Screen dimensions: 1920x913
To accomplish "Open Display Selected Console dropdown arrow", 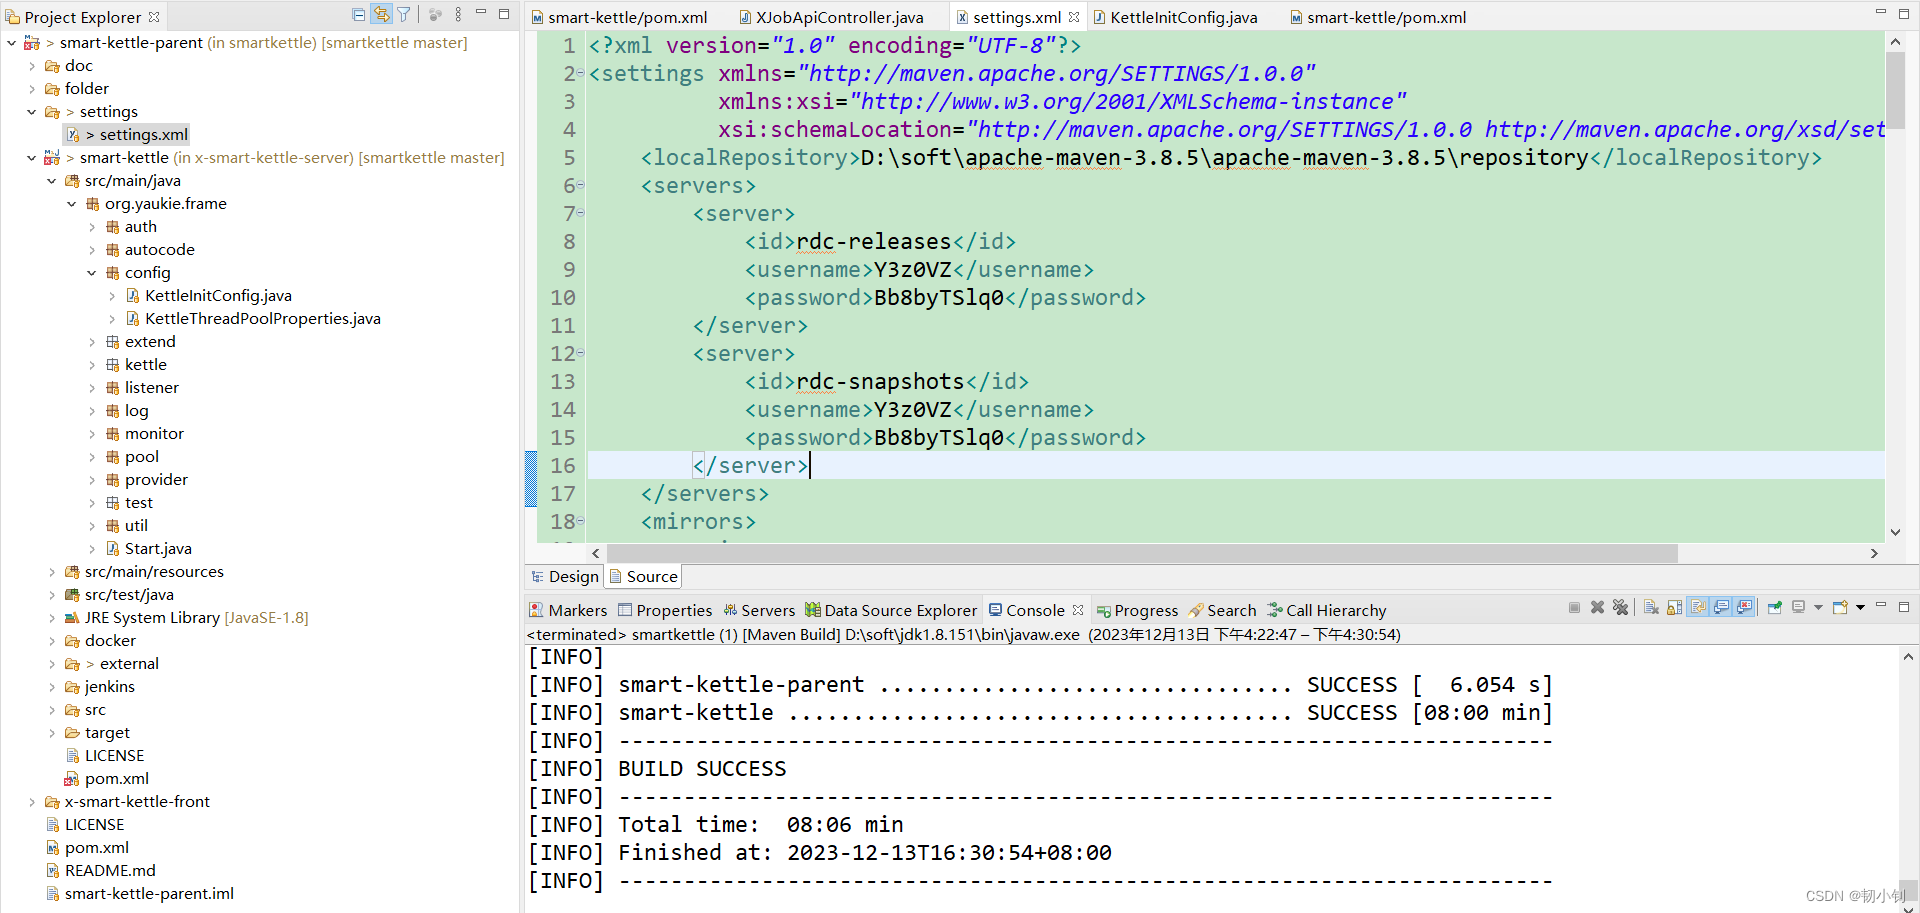I will (x=1818, y=608).
